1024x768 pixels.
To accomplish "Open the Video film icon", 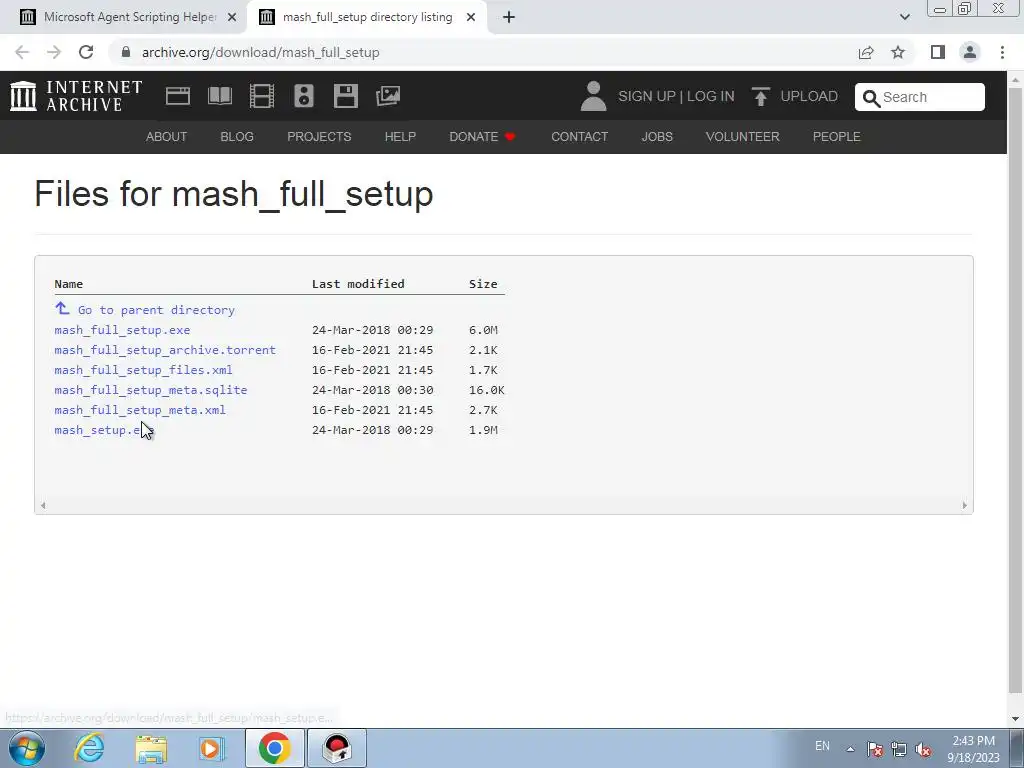I will [x=262, y=96].
